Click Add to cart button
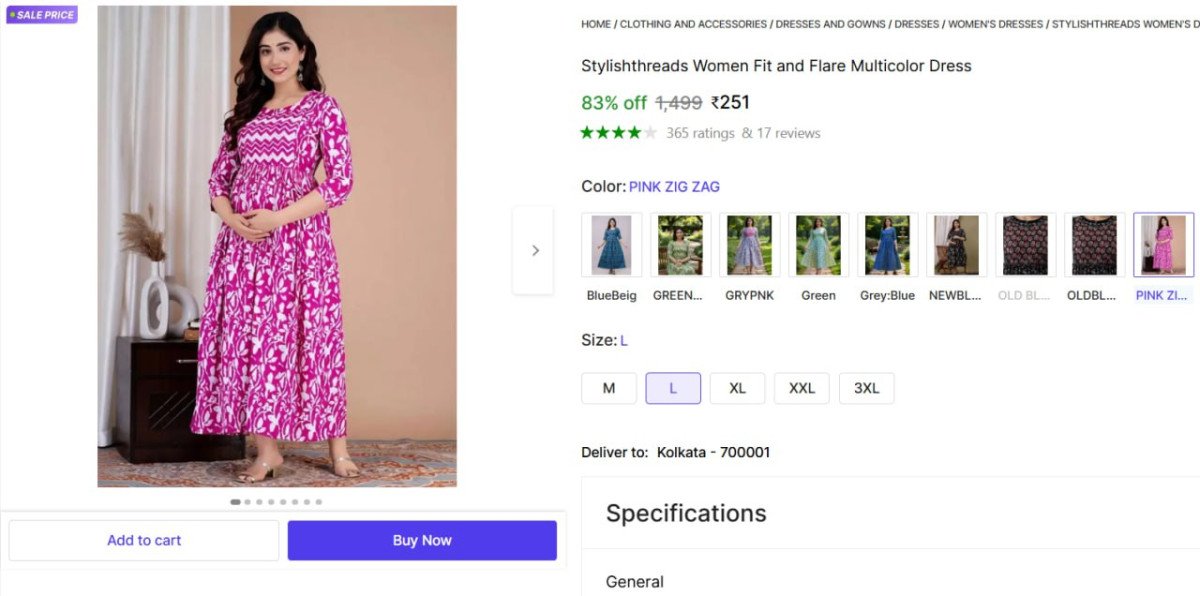The width and height of the screenshot is (1200, 596). [x=144, y=540]
